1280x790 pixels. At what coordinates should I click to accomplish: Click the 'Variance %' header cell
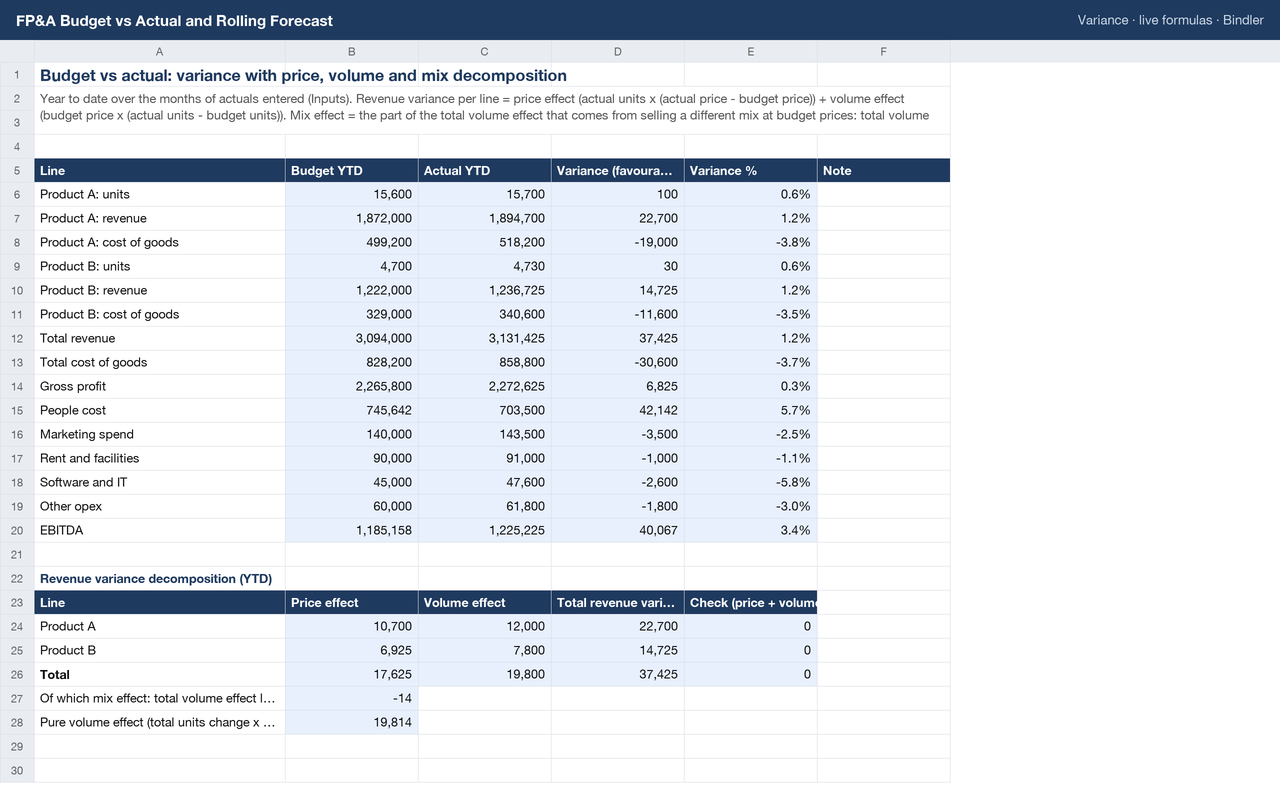point(751,171)
